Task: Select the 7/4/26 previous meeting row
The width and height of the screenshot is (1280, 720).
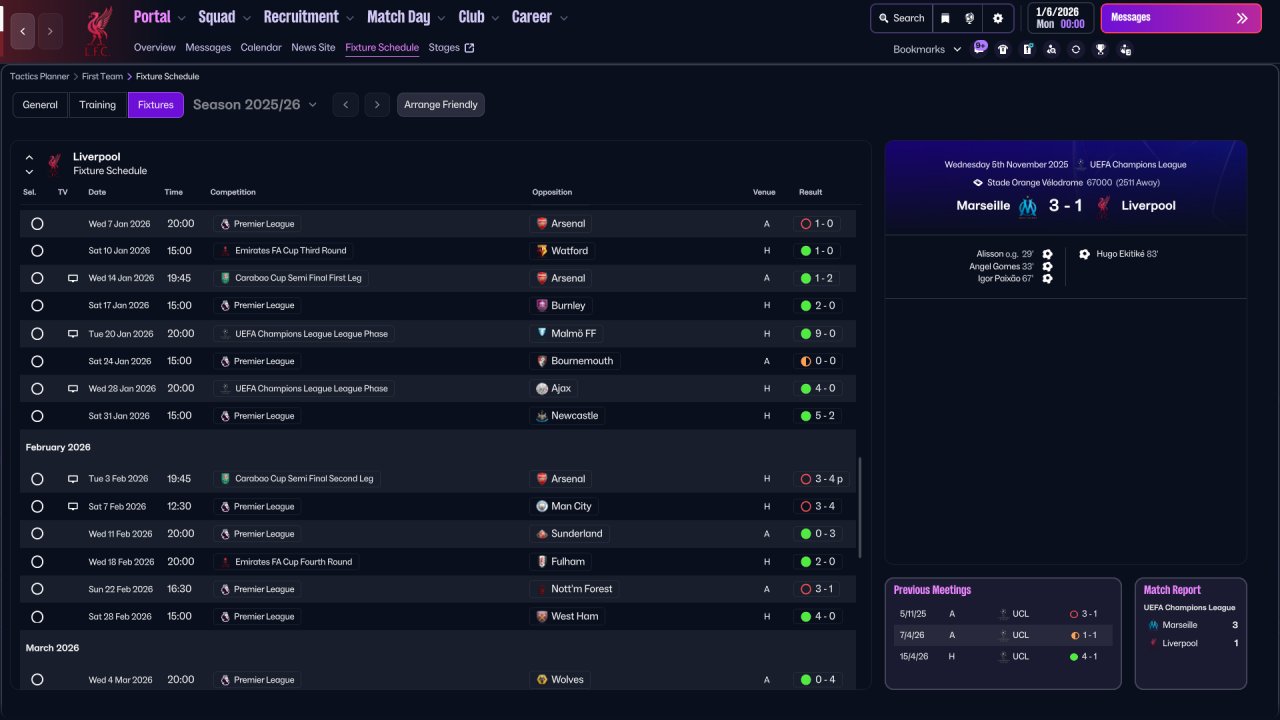Action: 1003,635
